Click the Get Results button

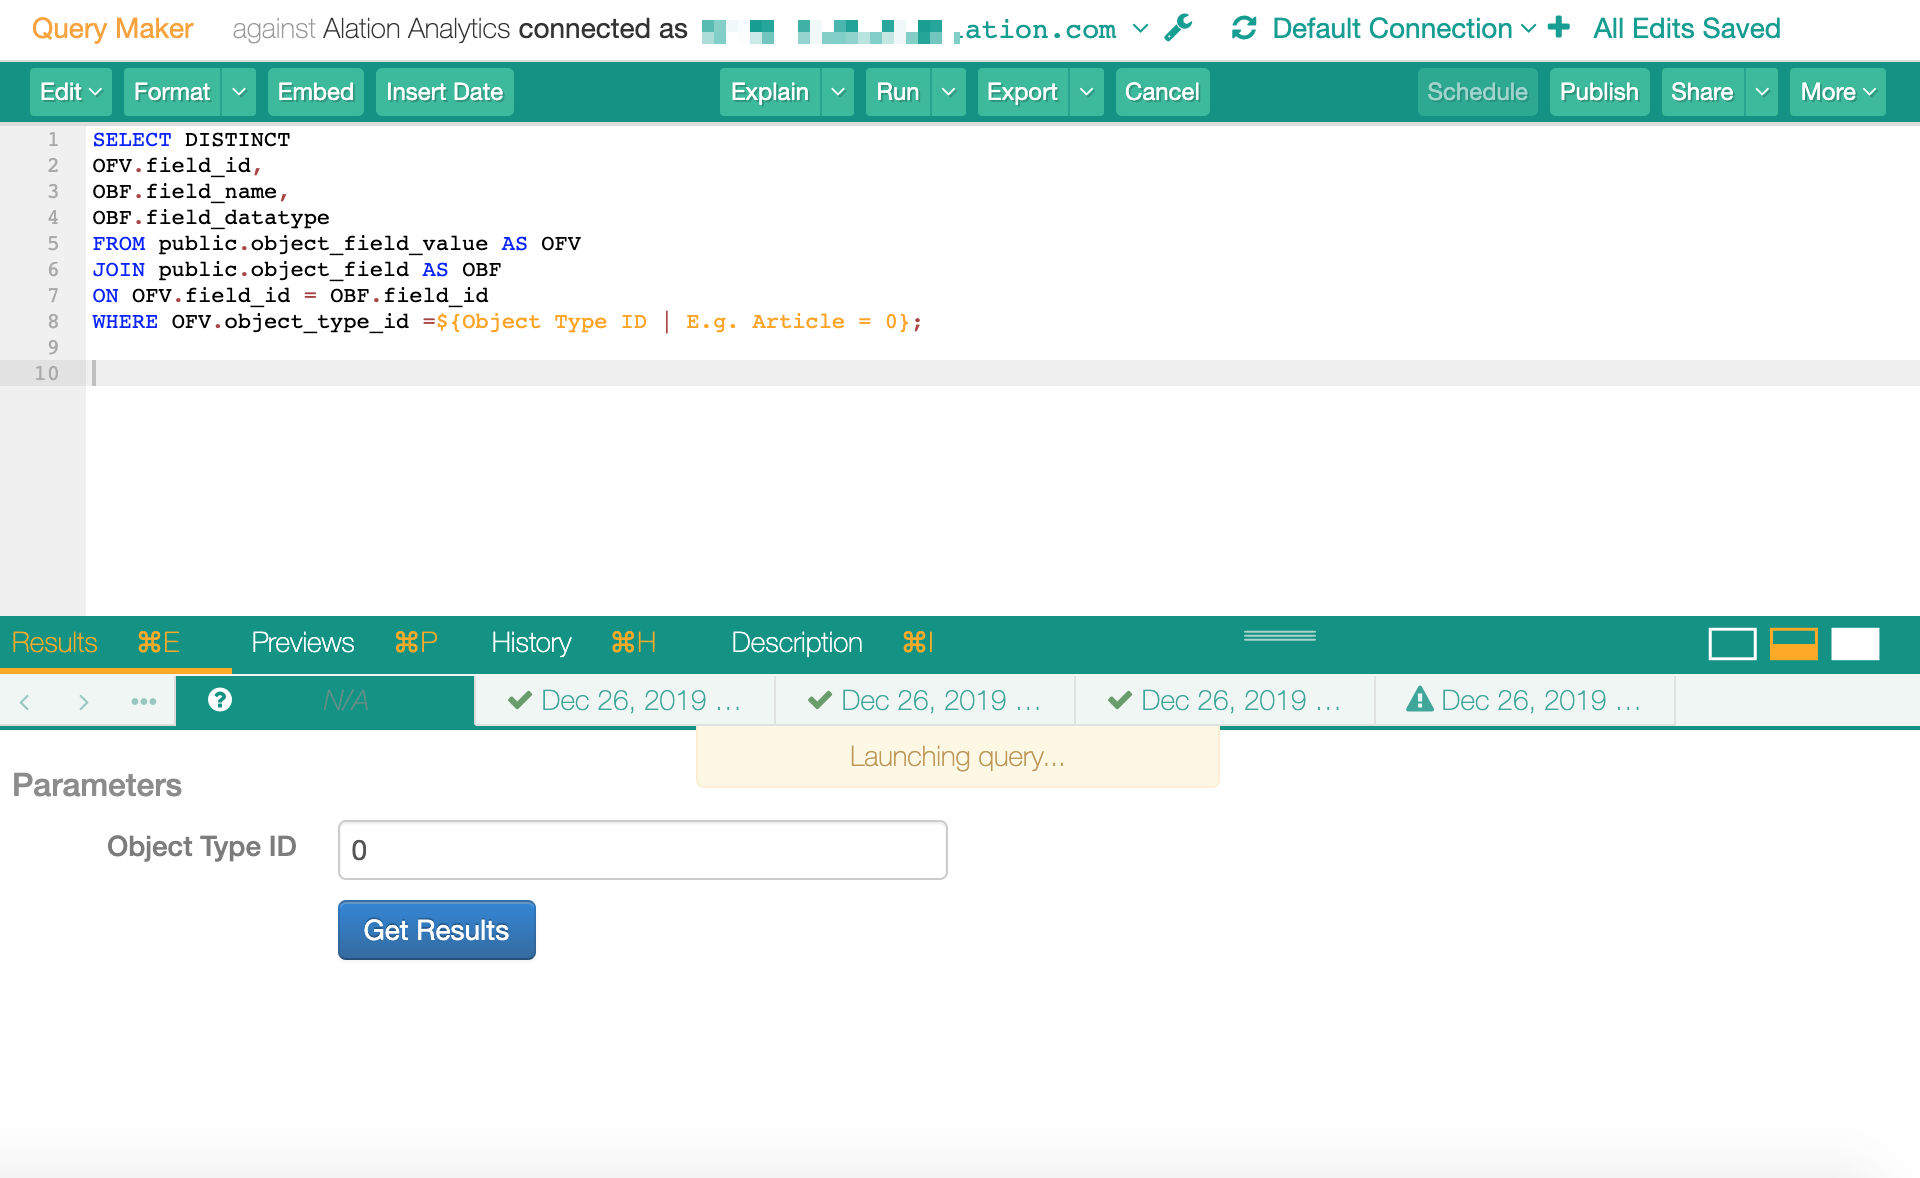tap(436, 930)
